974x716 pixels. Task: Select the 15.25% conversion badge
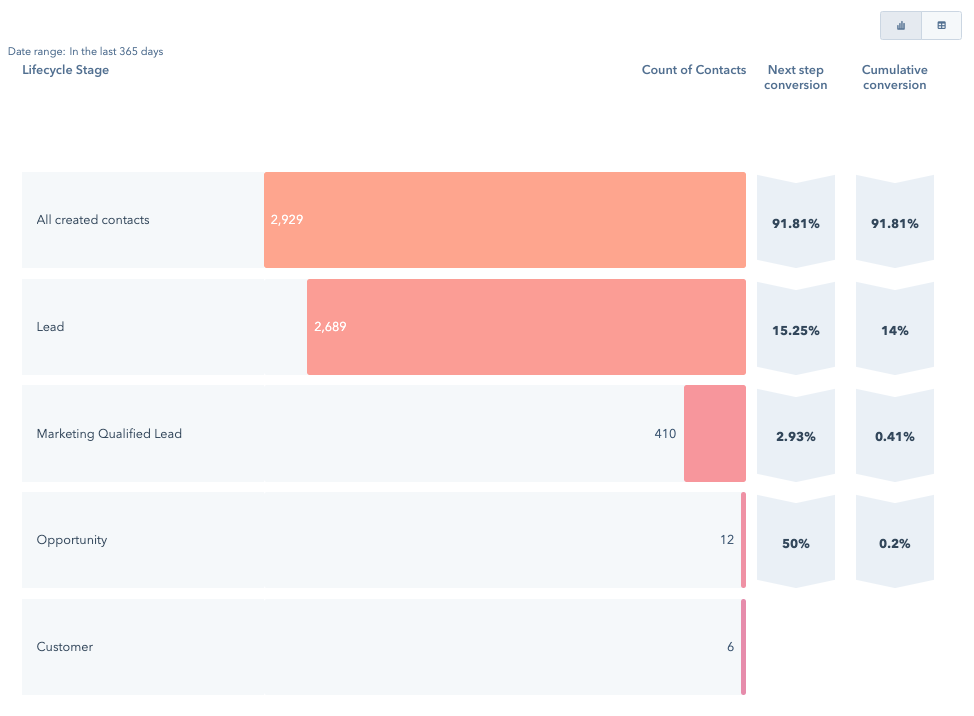click(796, 329)
